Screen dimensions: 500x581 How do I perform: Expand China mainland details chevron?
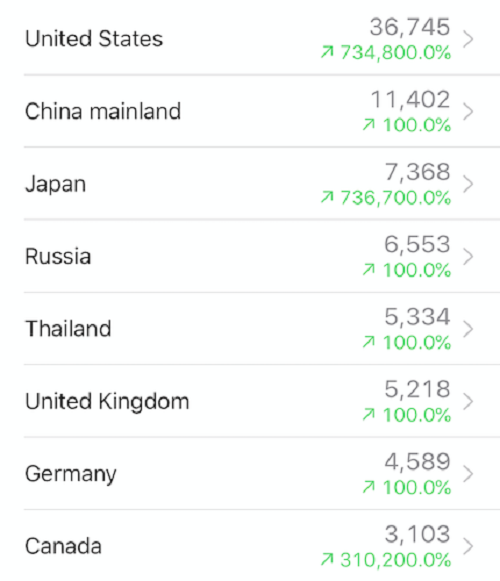pos(468,112)
